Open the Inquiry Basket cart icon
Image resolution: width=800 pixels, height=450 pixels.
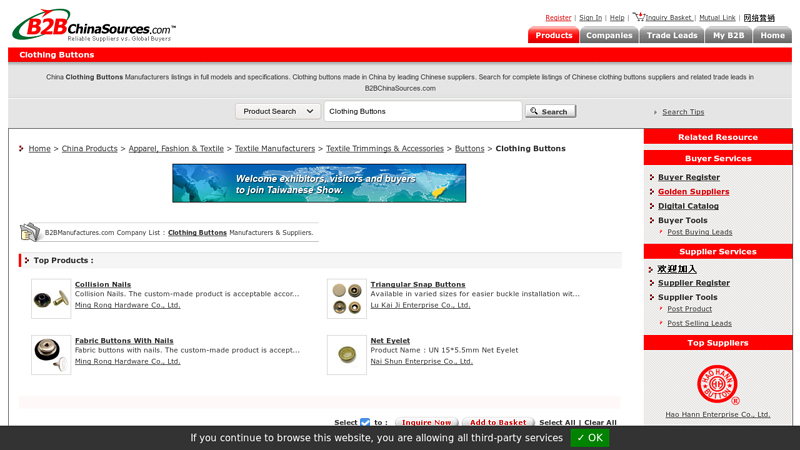pos(638,16)
